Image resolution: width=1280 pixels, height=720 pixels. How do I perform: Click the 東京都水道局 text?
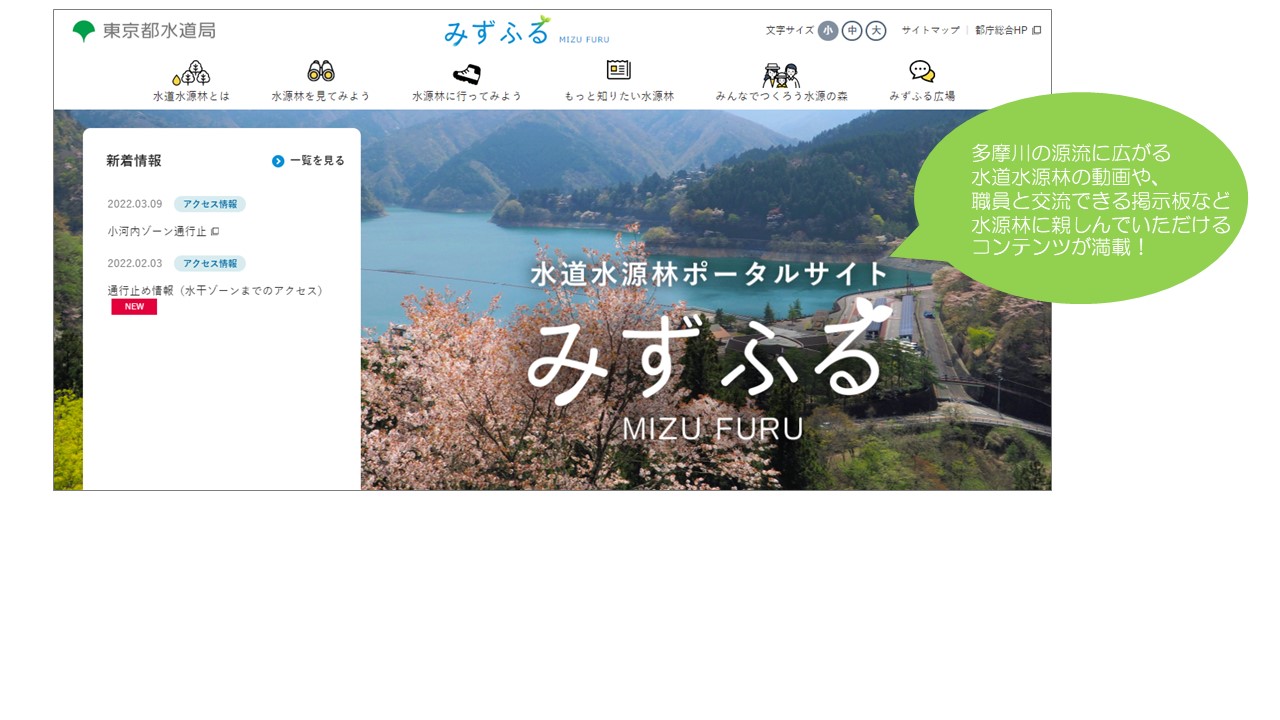158,31
